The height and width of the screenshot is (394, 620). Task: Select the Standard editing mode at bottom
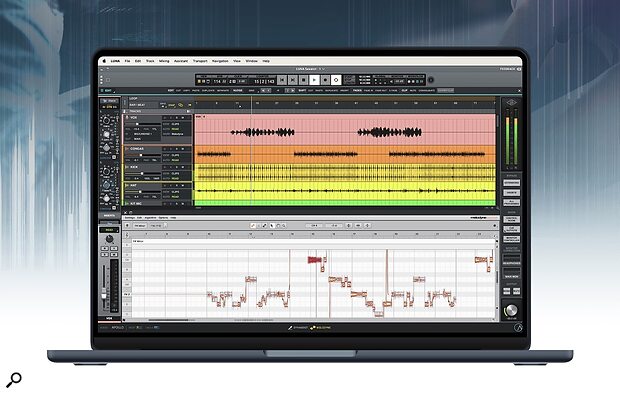(x=297, y=328)
